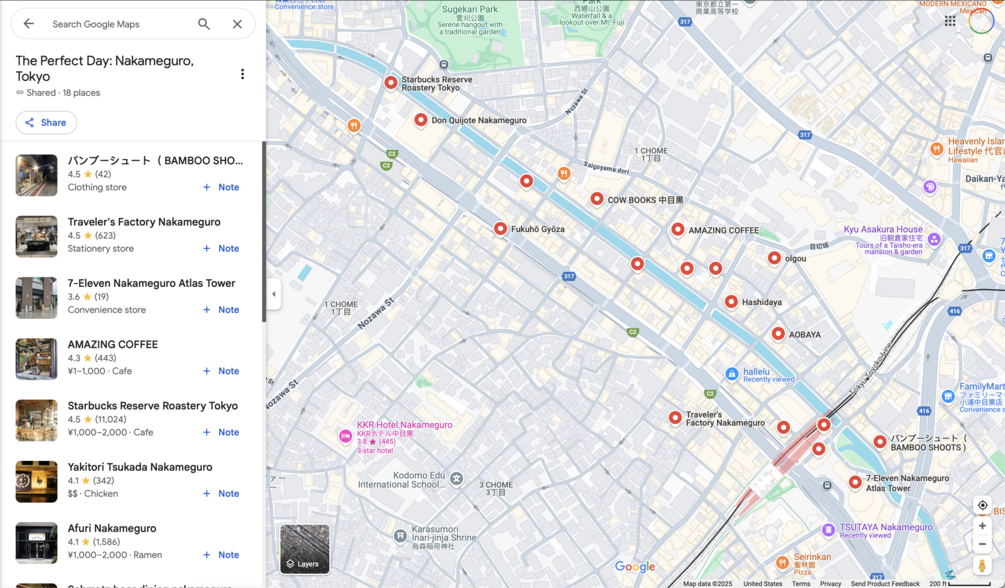Select AMAZING COFFEE list title
Screen dimensions: 1005x588
pyautogui.click(x=113, y=344)
